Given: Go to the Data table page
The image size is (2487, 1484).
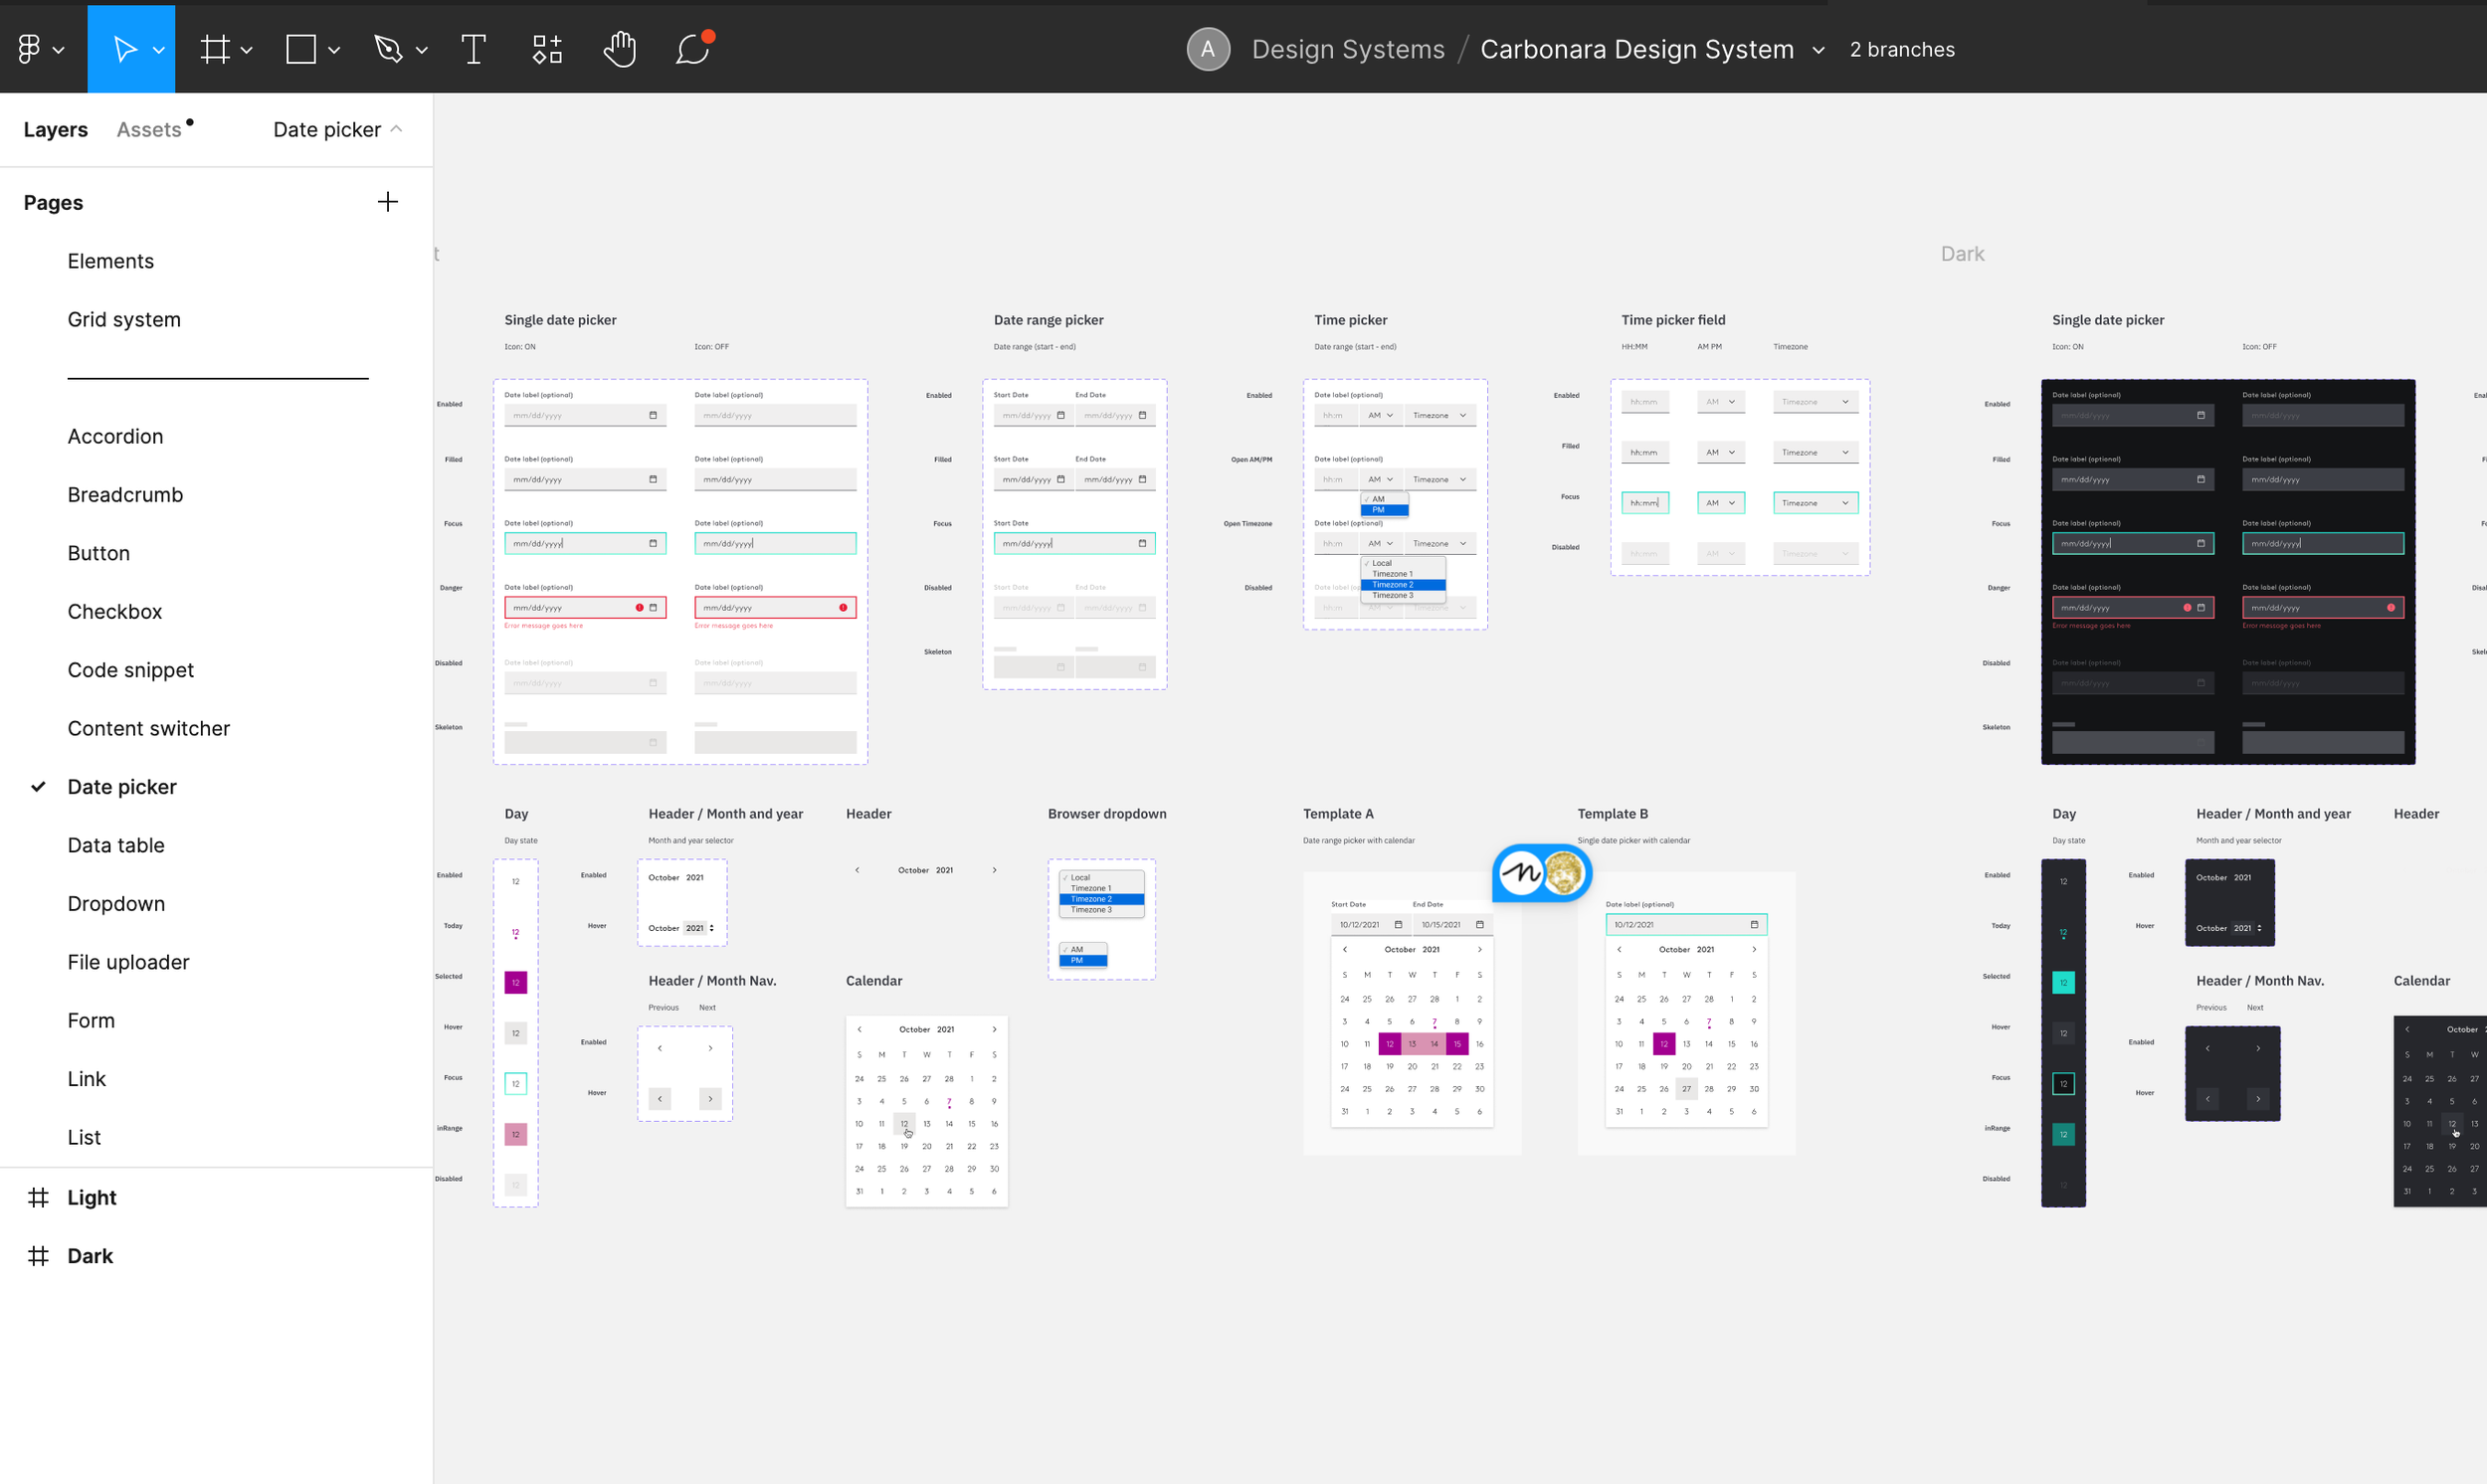Looking at the screenshot, I should (116, 845).
